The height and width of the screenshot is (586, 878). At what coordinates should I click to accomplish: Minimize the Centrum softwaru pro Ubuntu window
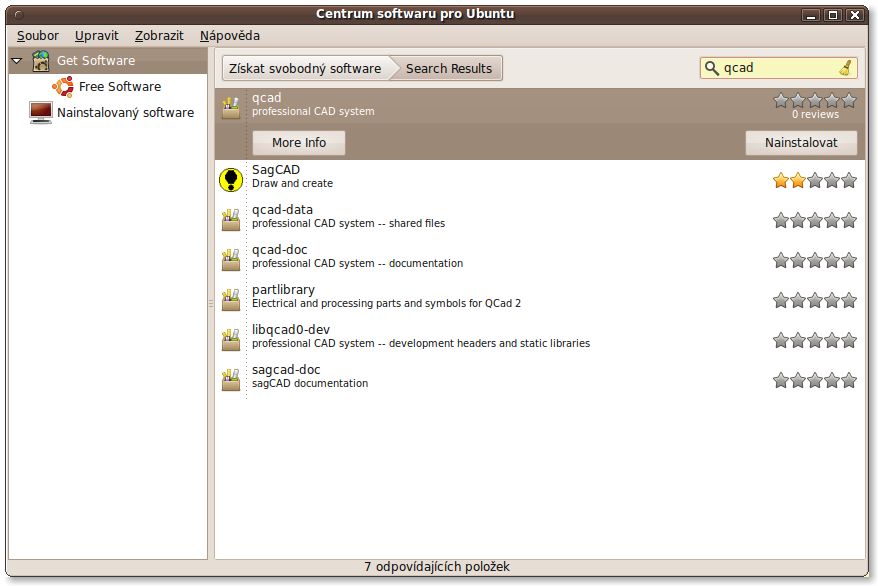[x=810, y=15]
